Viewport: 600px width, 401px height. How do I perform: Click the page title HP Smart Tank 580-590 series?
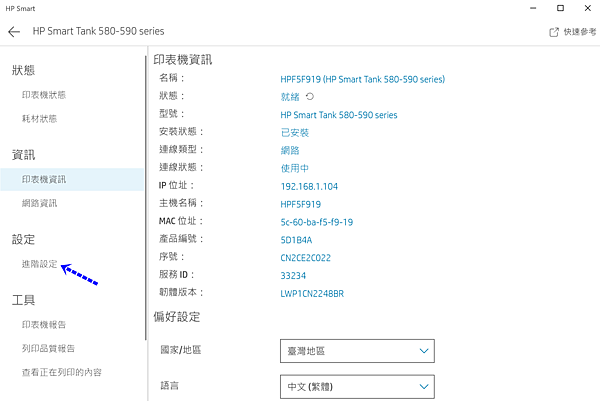[98, 31]
